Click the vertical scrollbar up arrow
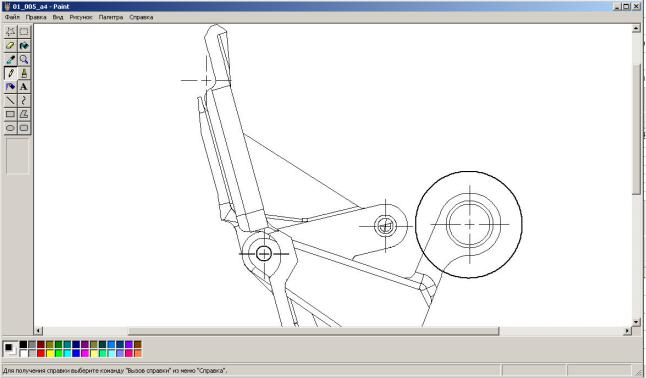The height and width of the screenshot is (378, 646). click(x=636, y=28)
